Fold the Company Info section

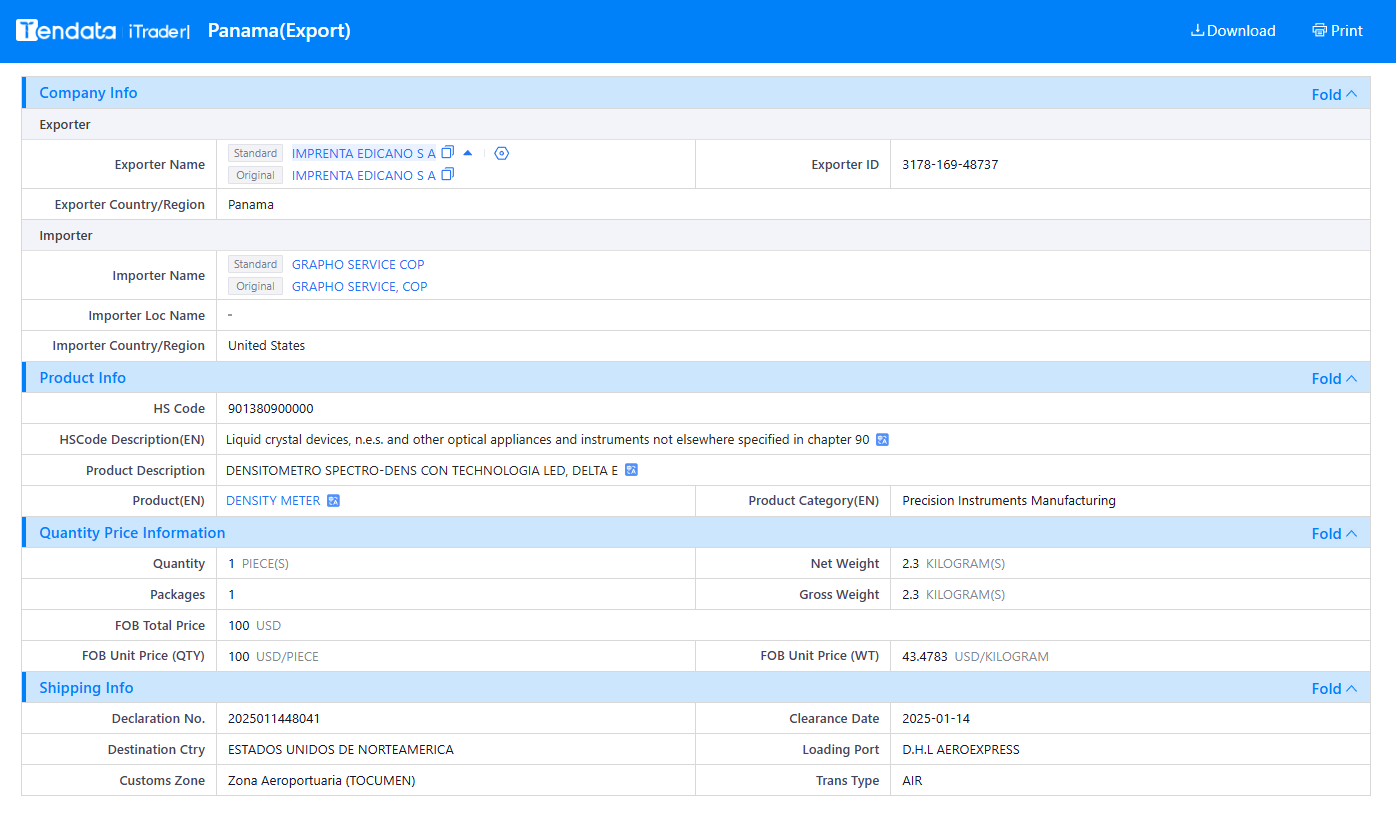[x=1335, y=94]
